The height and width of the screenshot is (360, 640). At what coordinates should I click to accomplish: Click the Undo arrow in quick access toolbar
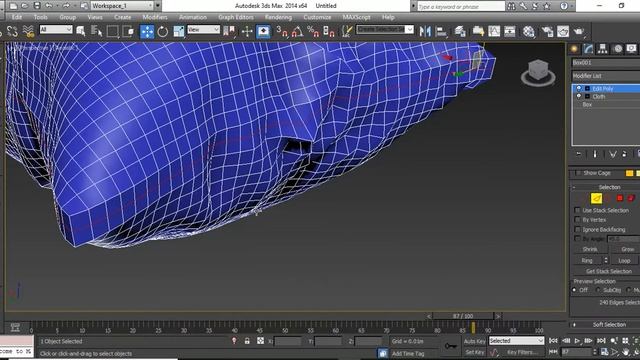pos(49,6)
